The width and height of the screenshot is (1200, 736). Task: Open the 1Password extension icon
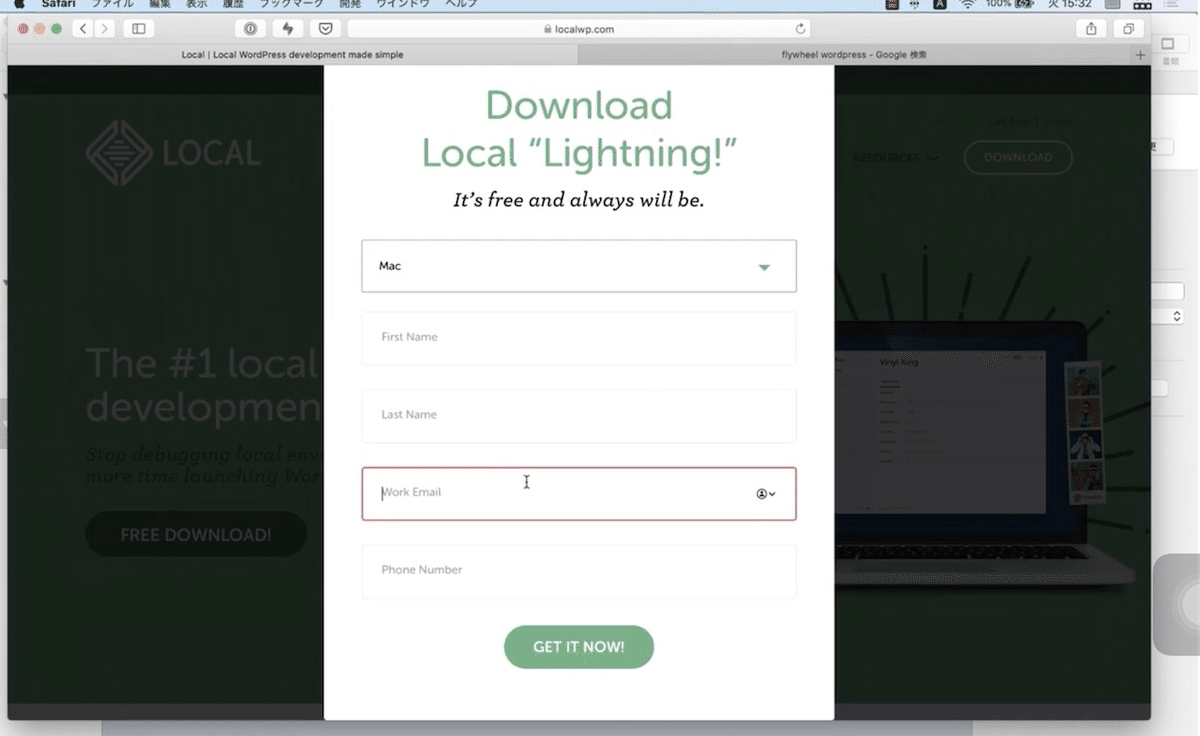click(x=250, y=29)
